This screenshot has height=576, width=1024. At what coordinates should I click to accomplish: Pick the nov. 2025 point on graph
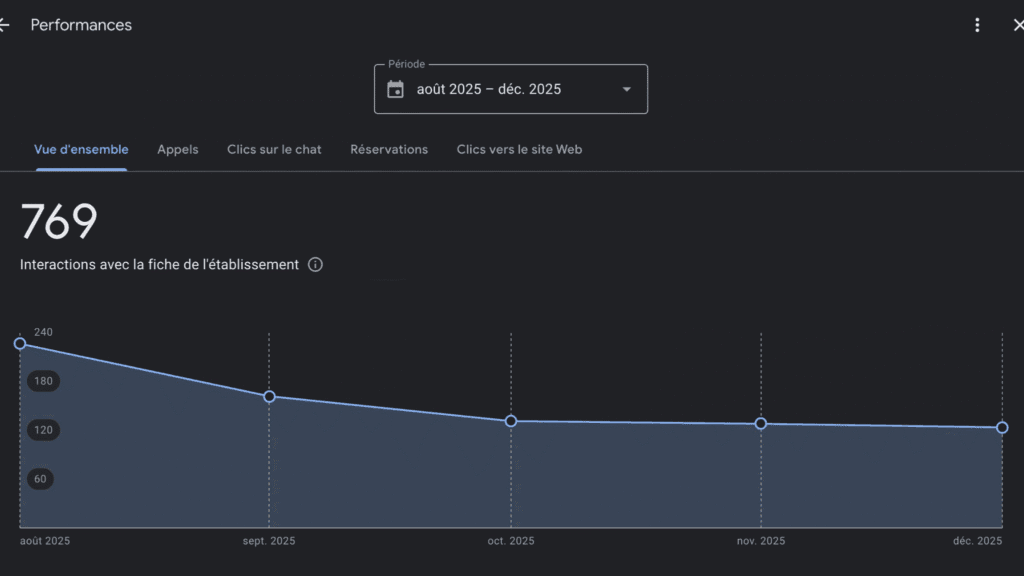[761, 424]
